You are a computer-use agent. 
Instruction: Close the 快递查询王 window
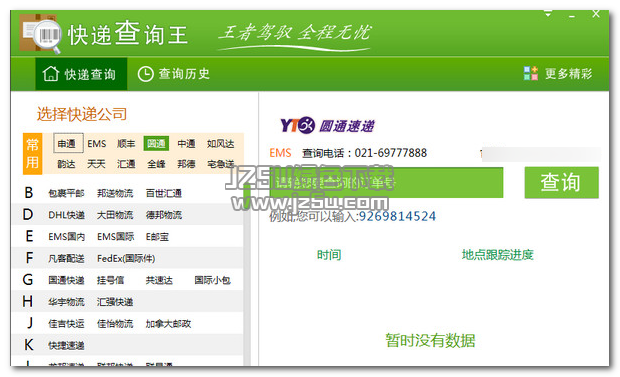pos(596,14)
